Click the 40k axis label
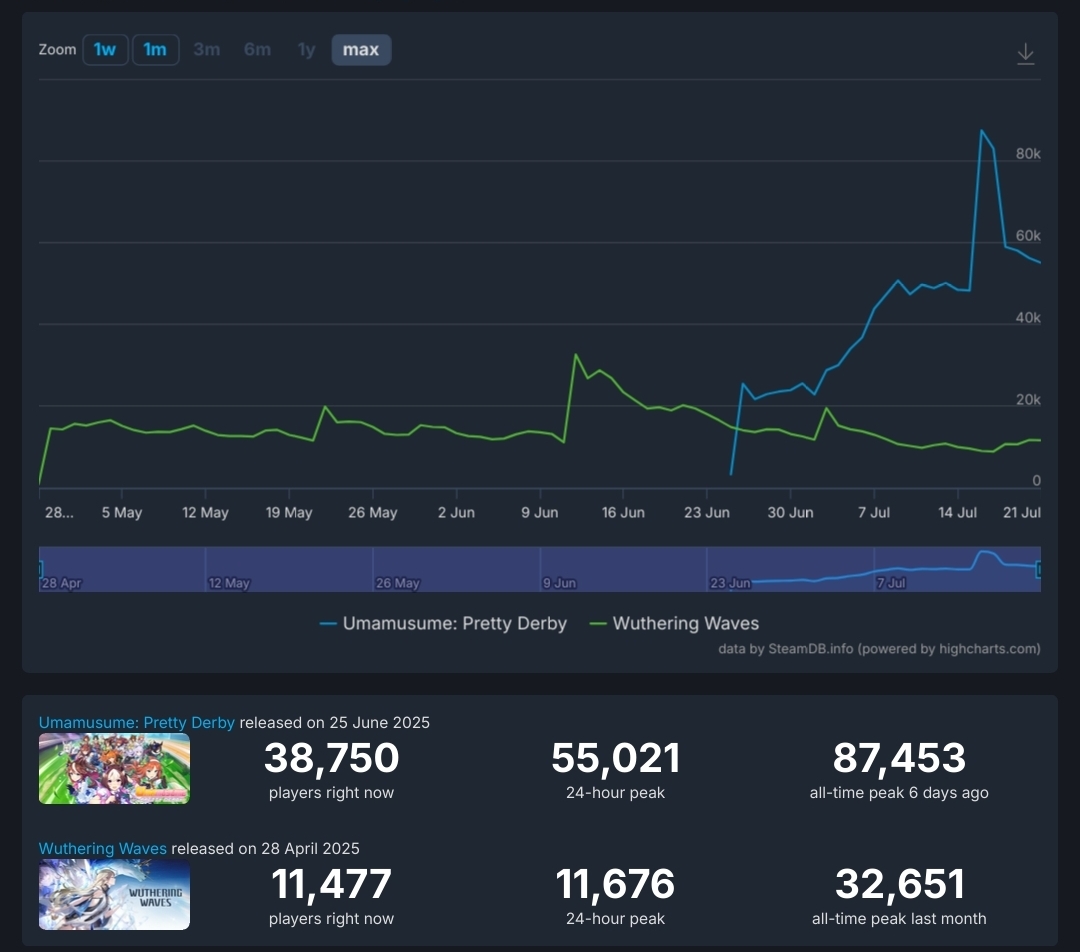The height and width of the screenshot is (952, 1080). [1028, 318]
